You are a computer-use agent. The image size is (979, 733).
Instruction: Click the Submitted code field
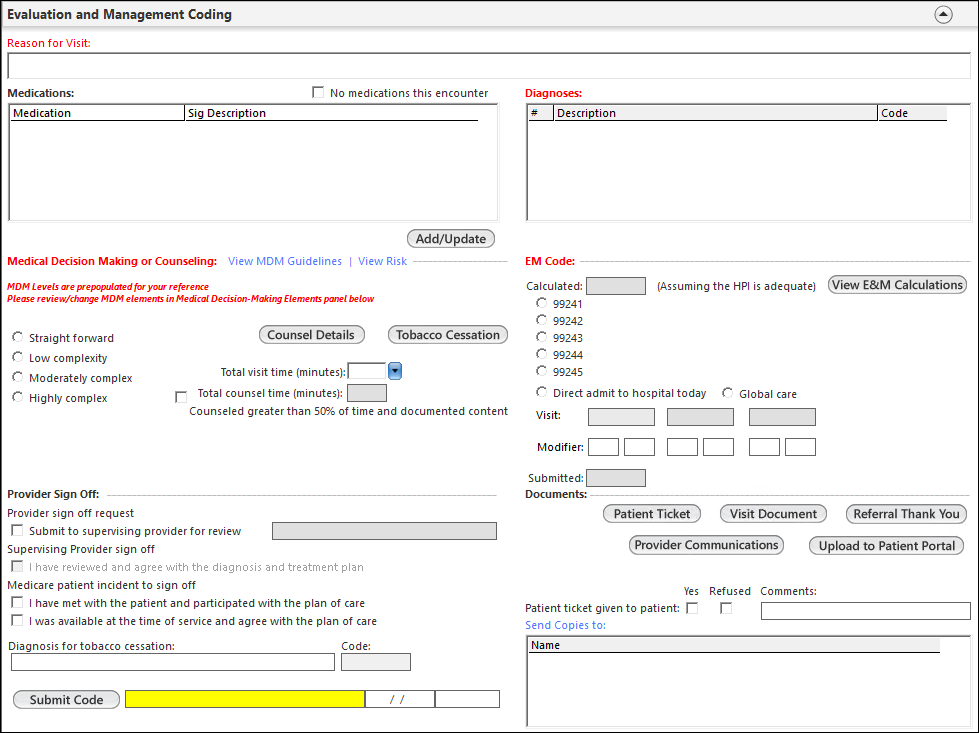[x=616, y=478]
